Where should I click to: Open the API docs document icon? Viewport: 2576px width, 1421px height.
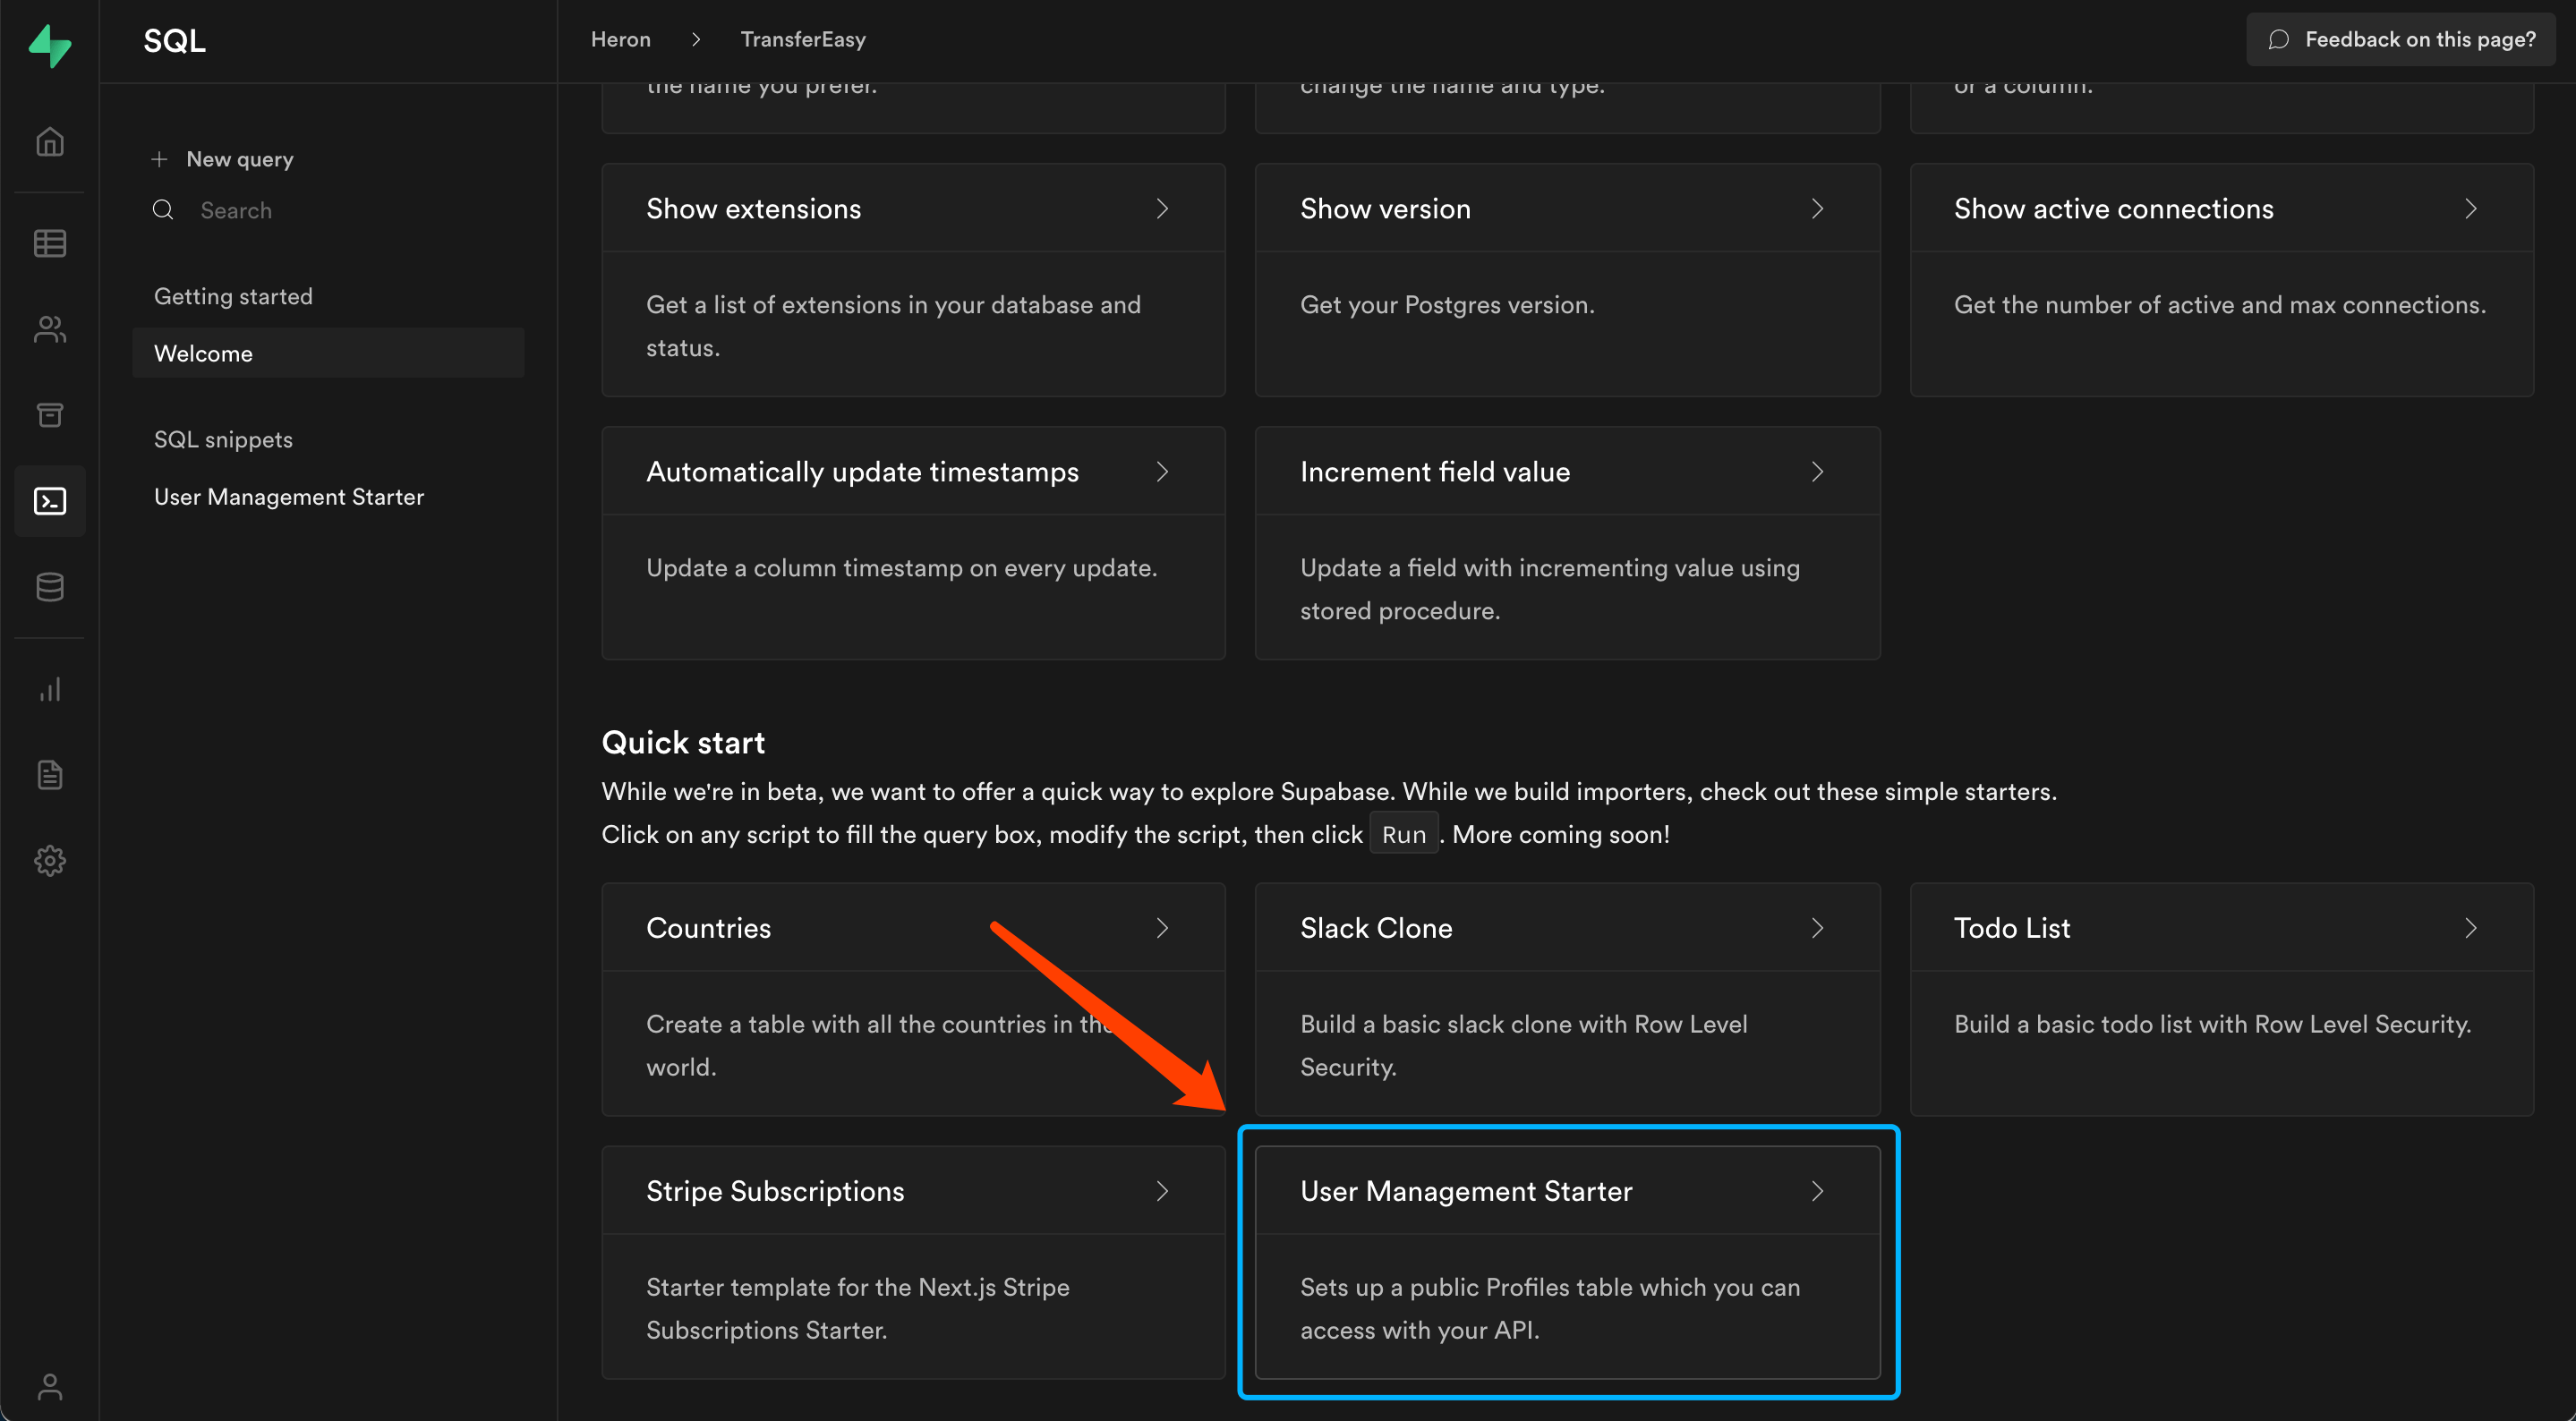click(x=50, y=775)
